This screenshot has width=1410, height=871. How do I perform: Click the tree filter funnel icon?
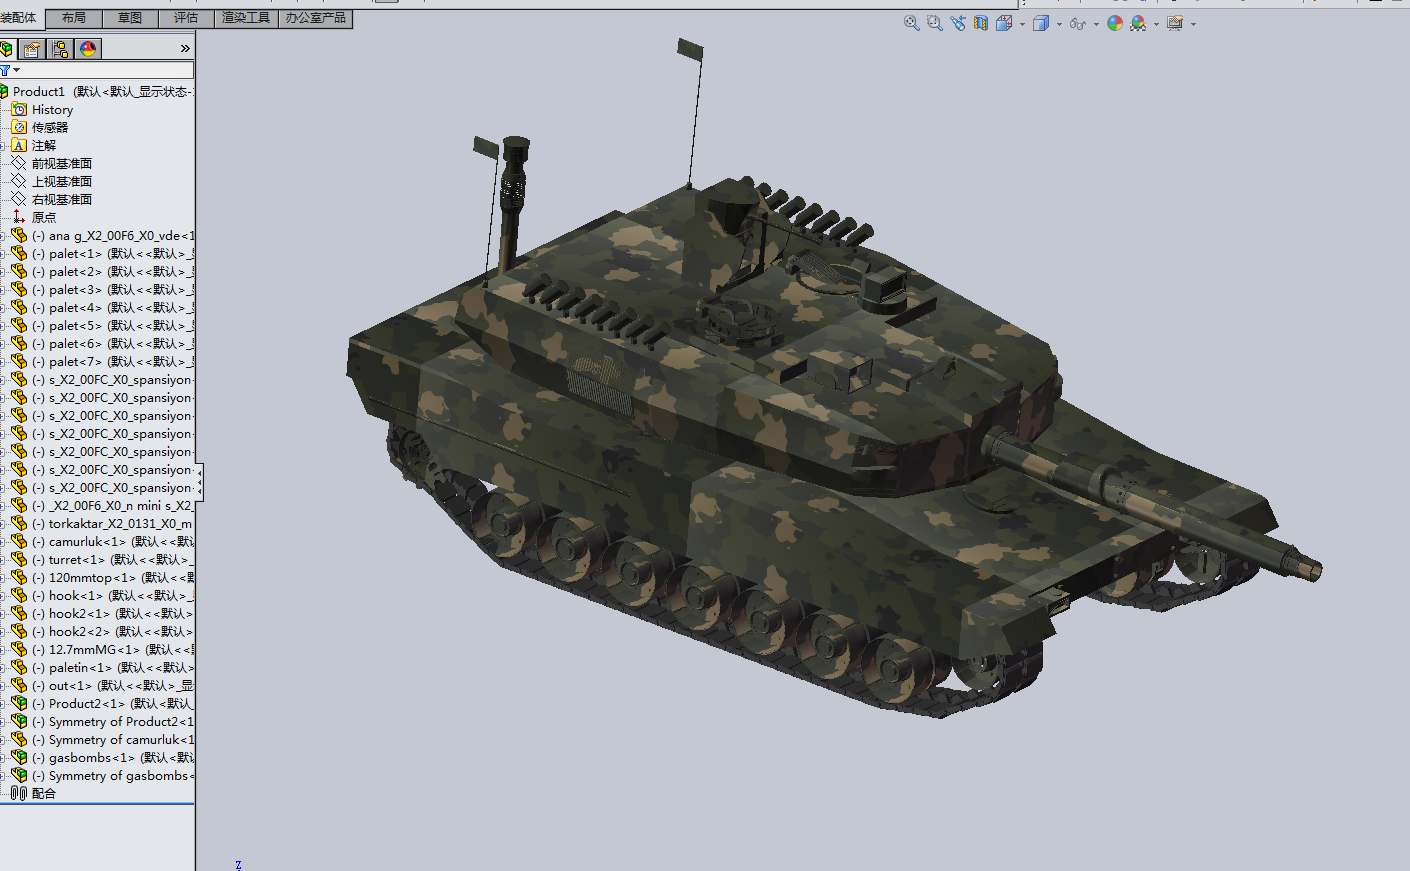5,70
